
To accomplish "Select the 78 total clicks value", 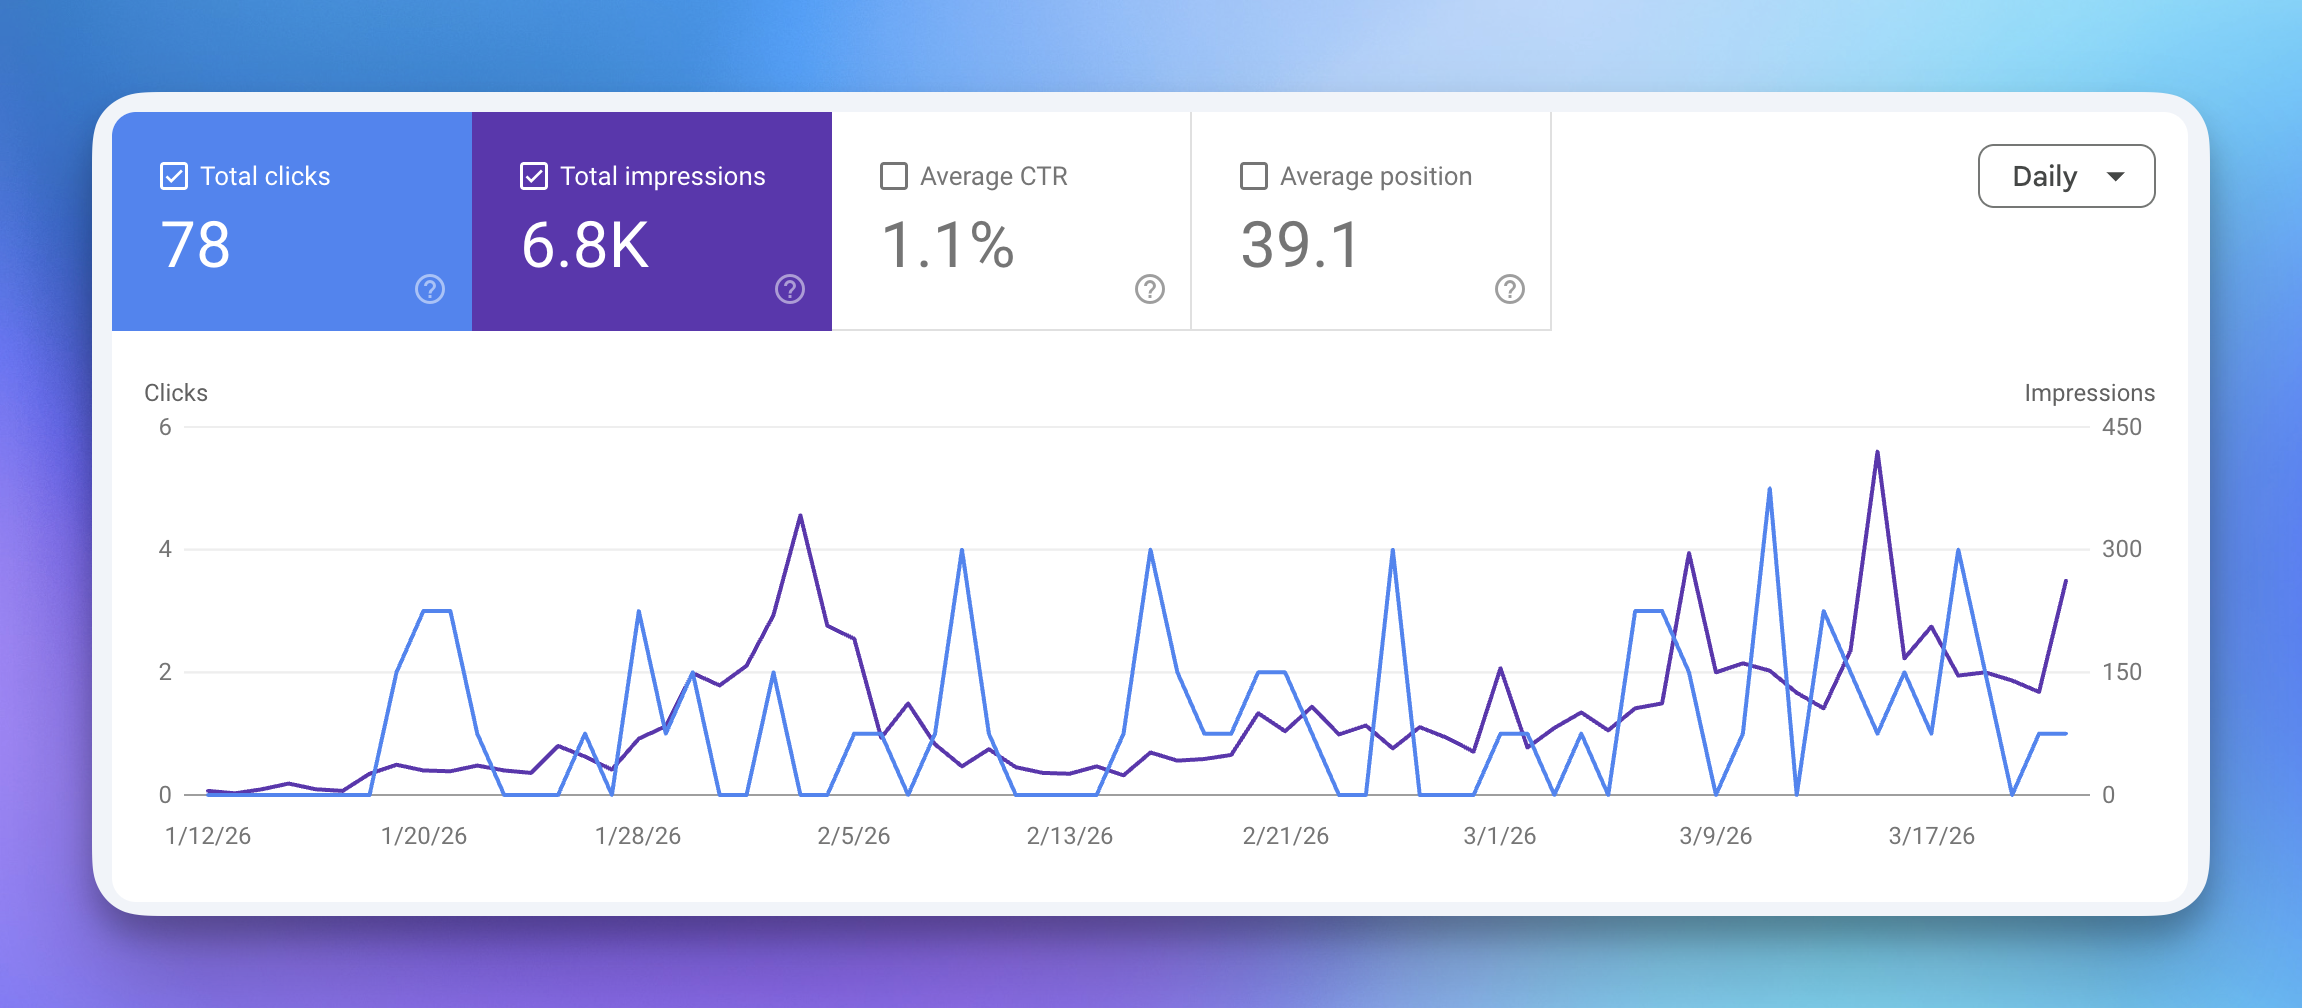I will tap(196, 245).
